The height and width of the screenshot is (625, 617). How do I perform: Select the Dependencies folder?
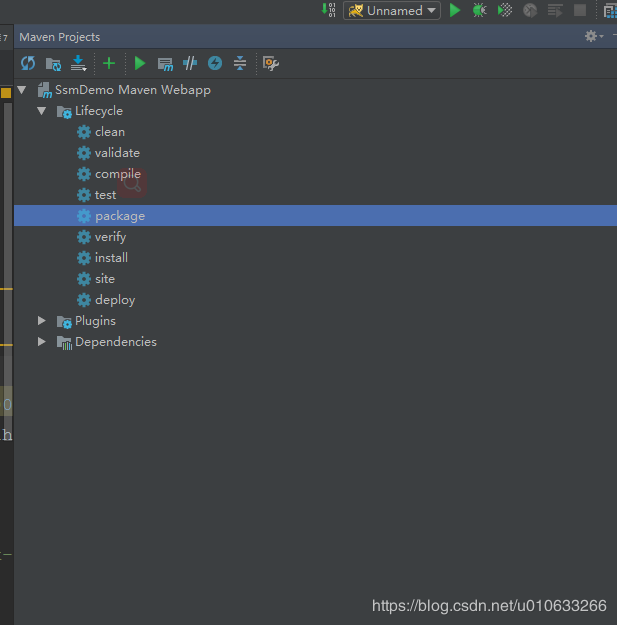[116, 342]
